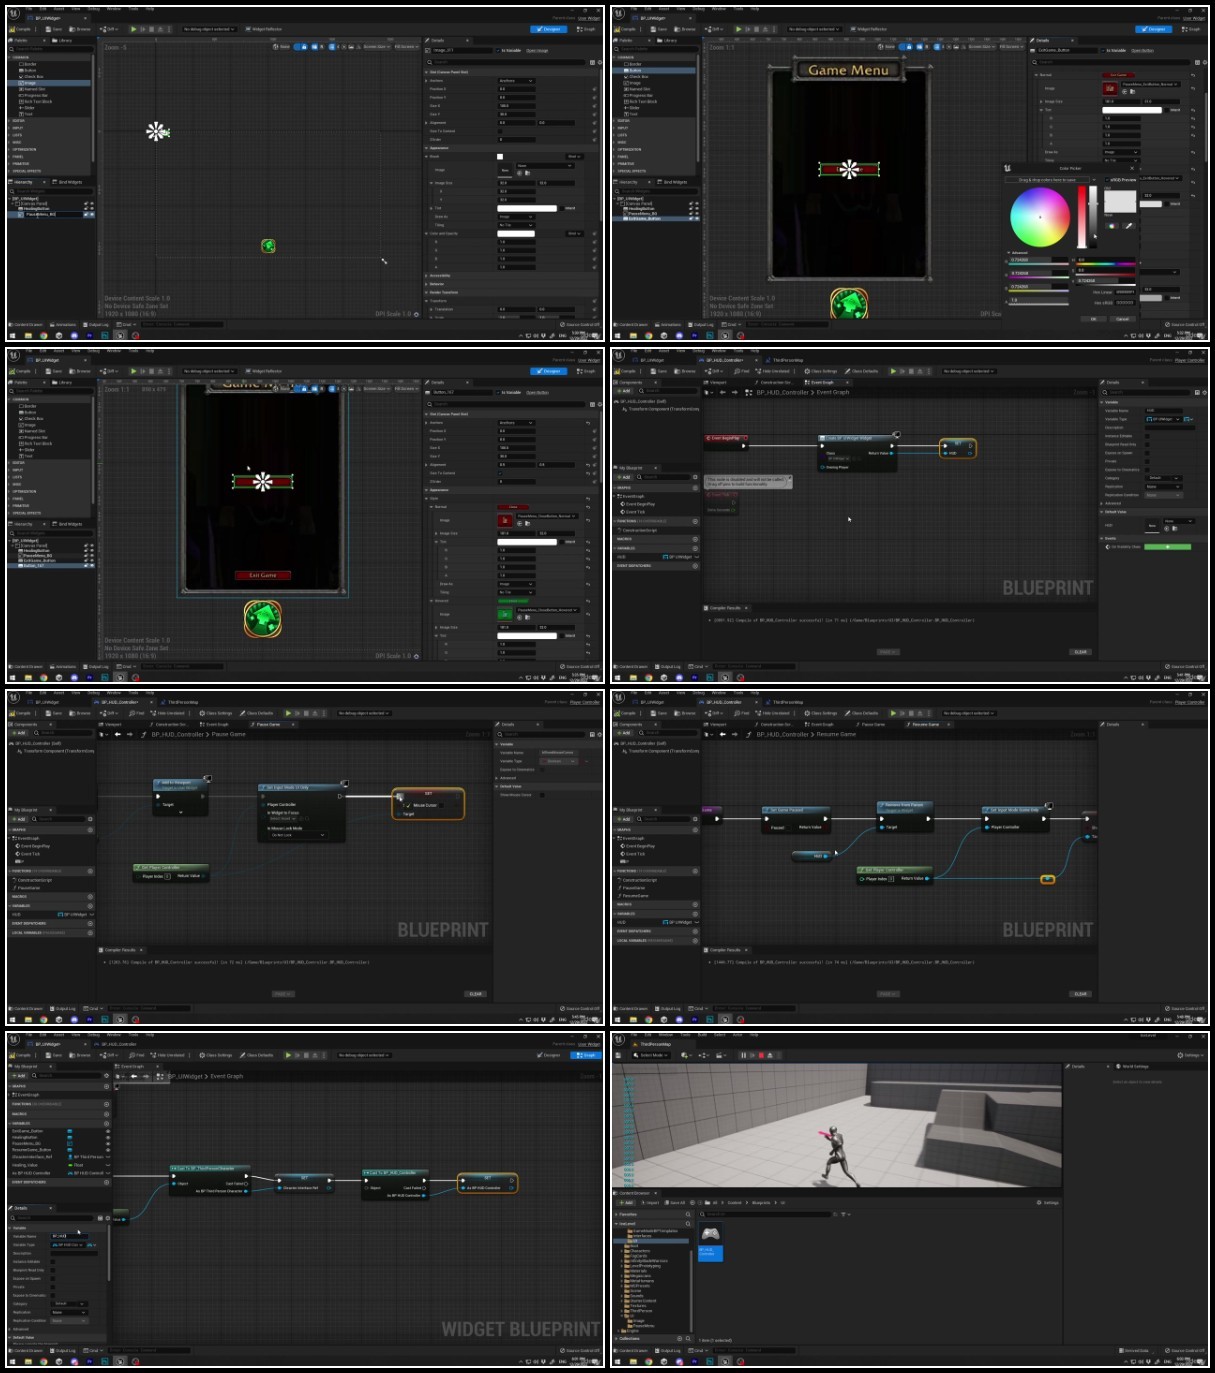Select Rich Text Block palette item in Zoom -5 screenshot
This screenshot has height=1373, width=1215.
click(x=37, y=101)
